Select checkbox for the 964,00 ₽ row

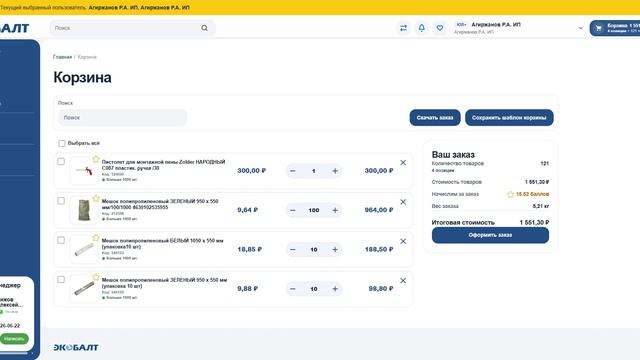[x=61, y=200]
